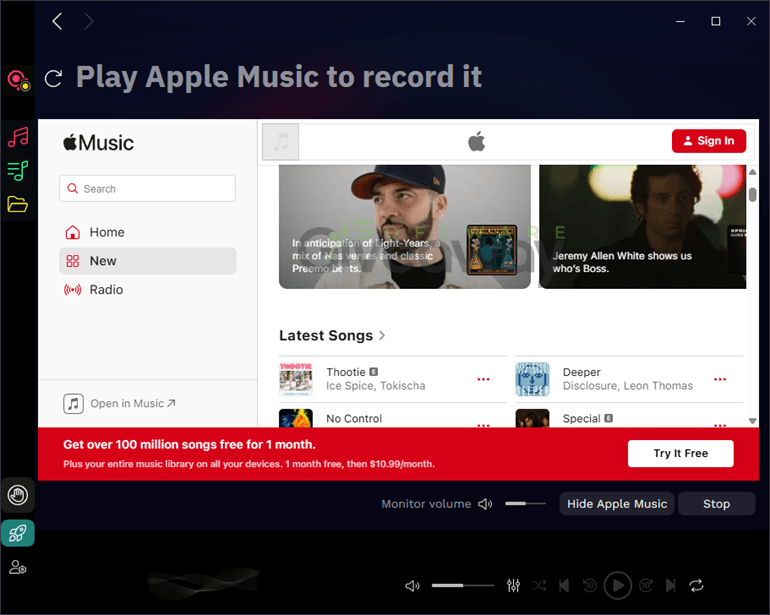This screenshot has height=615, width=770.
Task: Toggle repeat playback
Action: coord(696,586)
